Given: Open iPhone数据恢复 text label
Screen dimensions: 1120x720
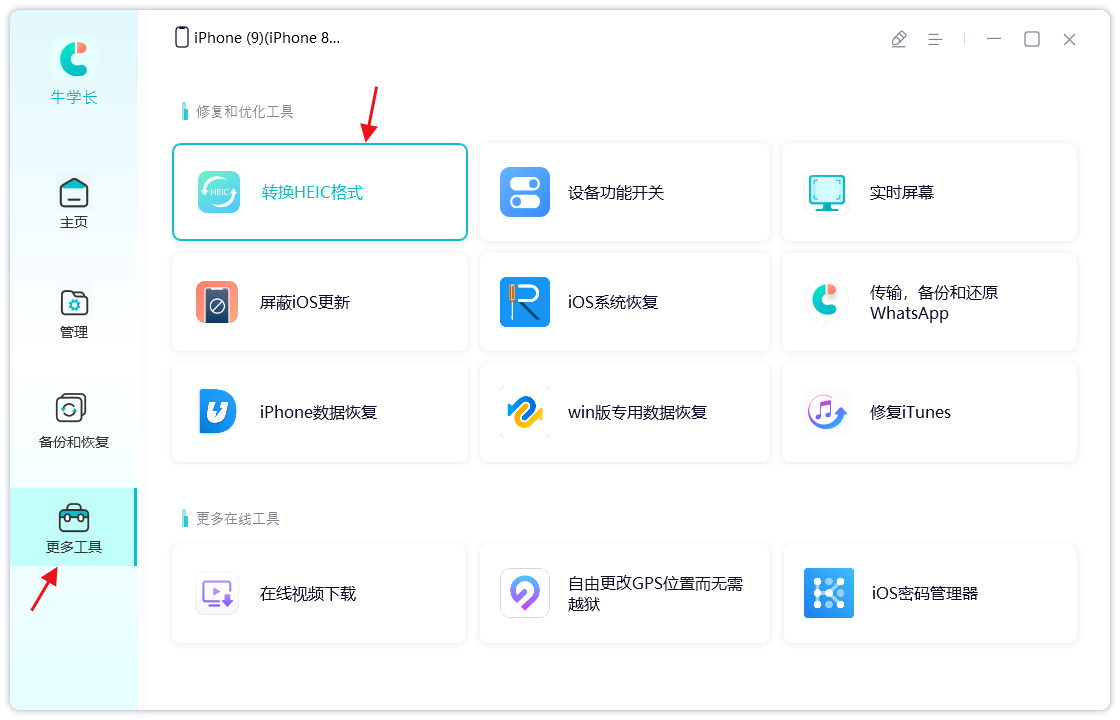Looking at the screenshot, I should [319, 412].
